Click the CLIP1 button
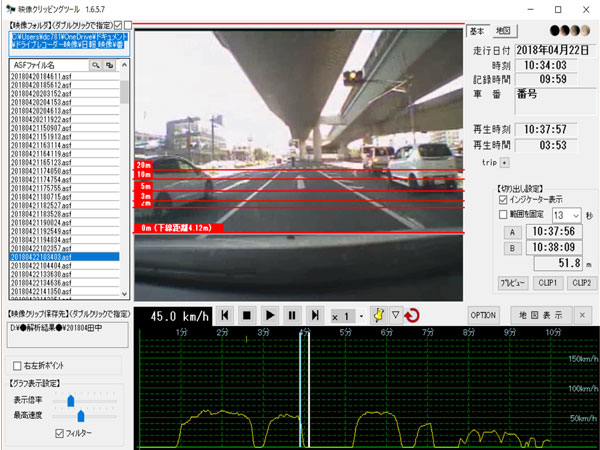 (x=548, y=283)
